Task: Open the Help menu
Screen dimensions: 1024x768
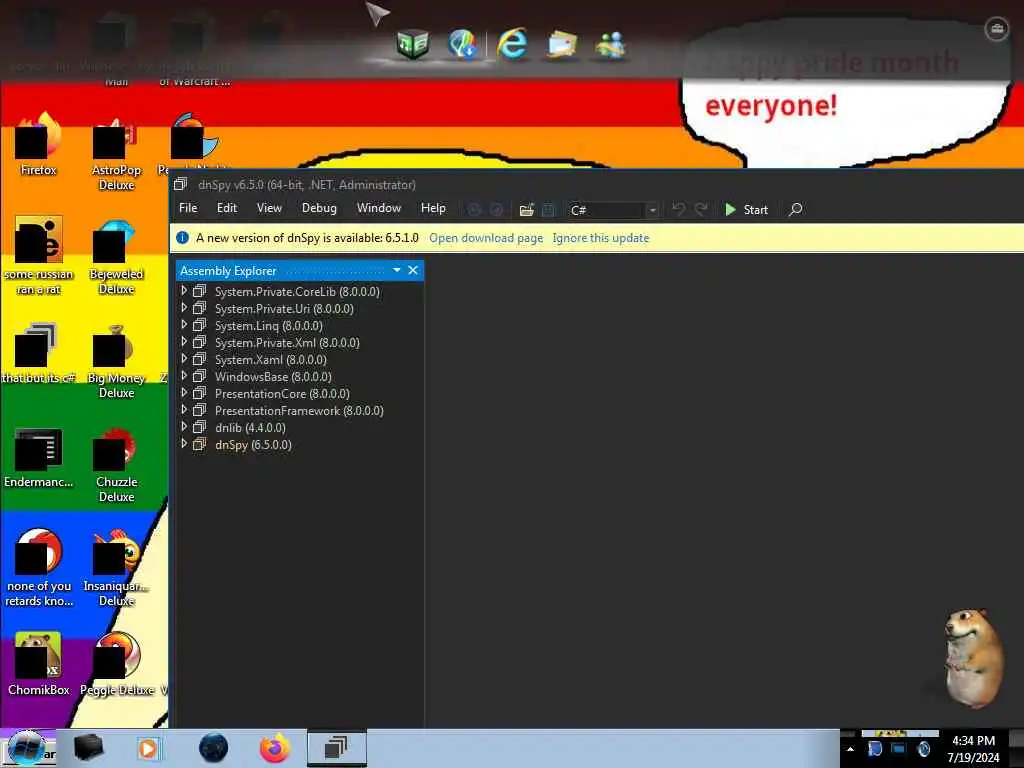Action: coord(433,208)
